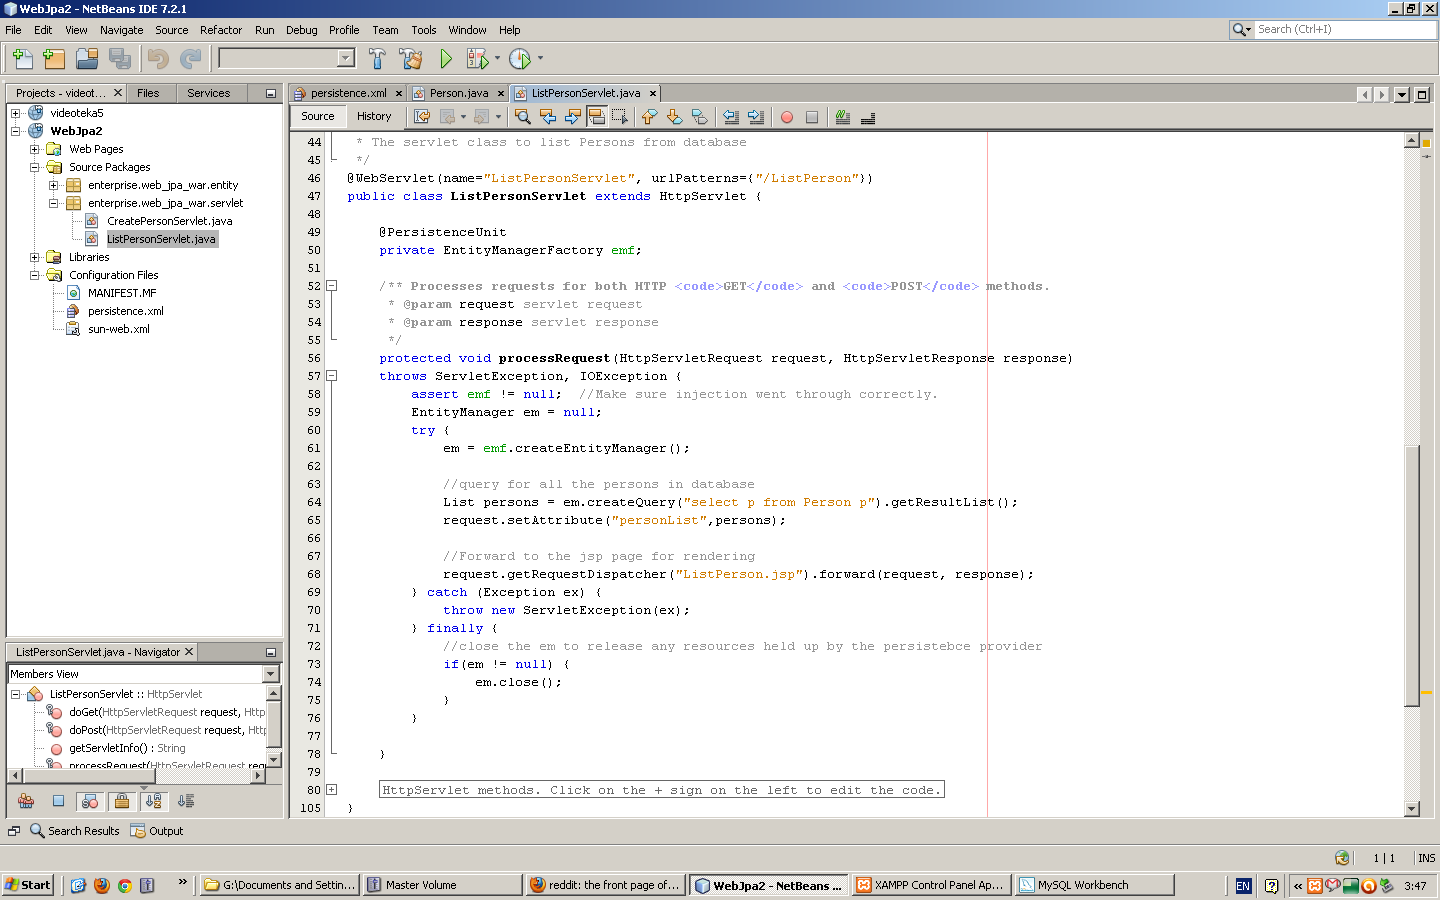The height and width of the screenshot is (900, 1440).
Task: Switch to the History view button
Action: click(x=374, y=116)
